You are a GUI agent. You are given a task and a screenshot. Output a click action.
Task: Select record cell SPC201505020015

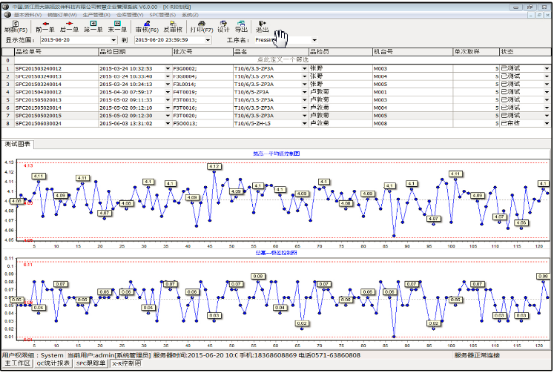[x=56, y=116]
